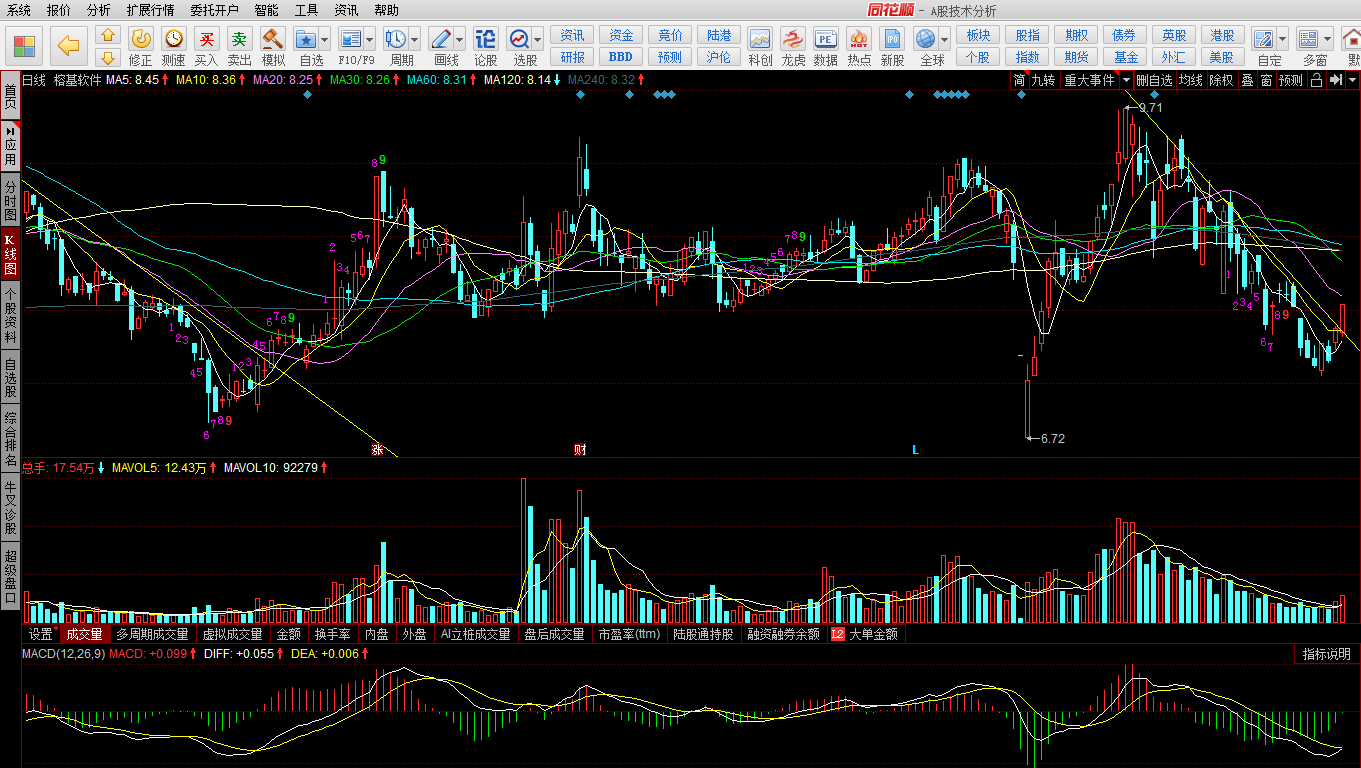The width and height of the screenshot is (1361, 768).
Task: Open 指标说明 indicator description
Action: (1327, 654)
